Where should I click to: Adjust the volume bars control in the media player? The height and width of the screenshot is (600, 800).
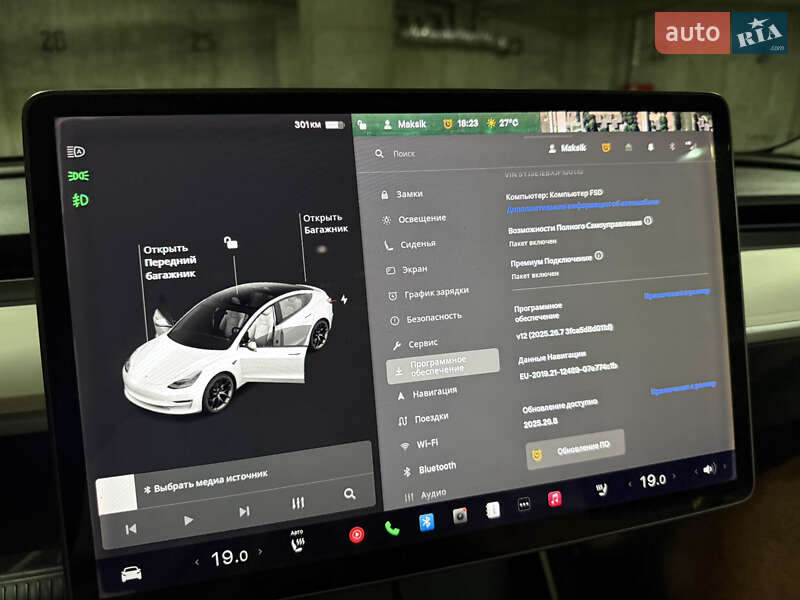296,503
